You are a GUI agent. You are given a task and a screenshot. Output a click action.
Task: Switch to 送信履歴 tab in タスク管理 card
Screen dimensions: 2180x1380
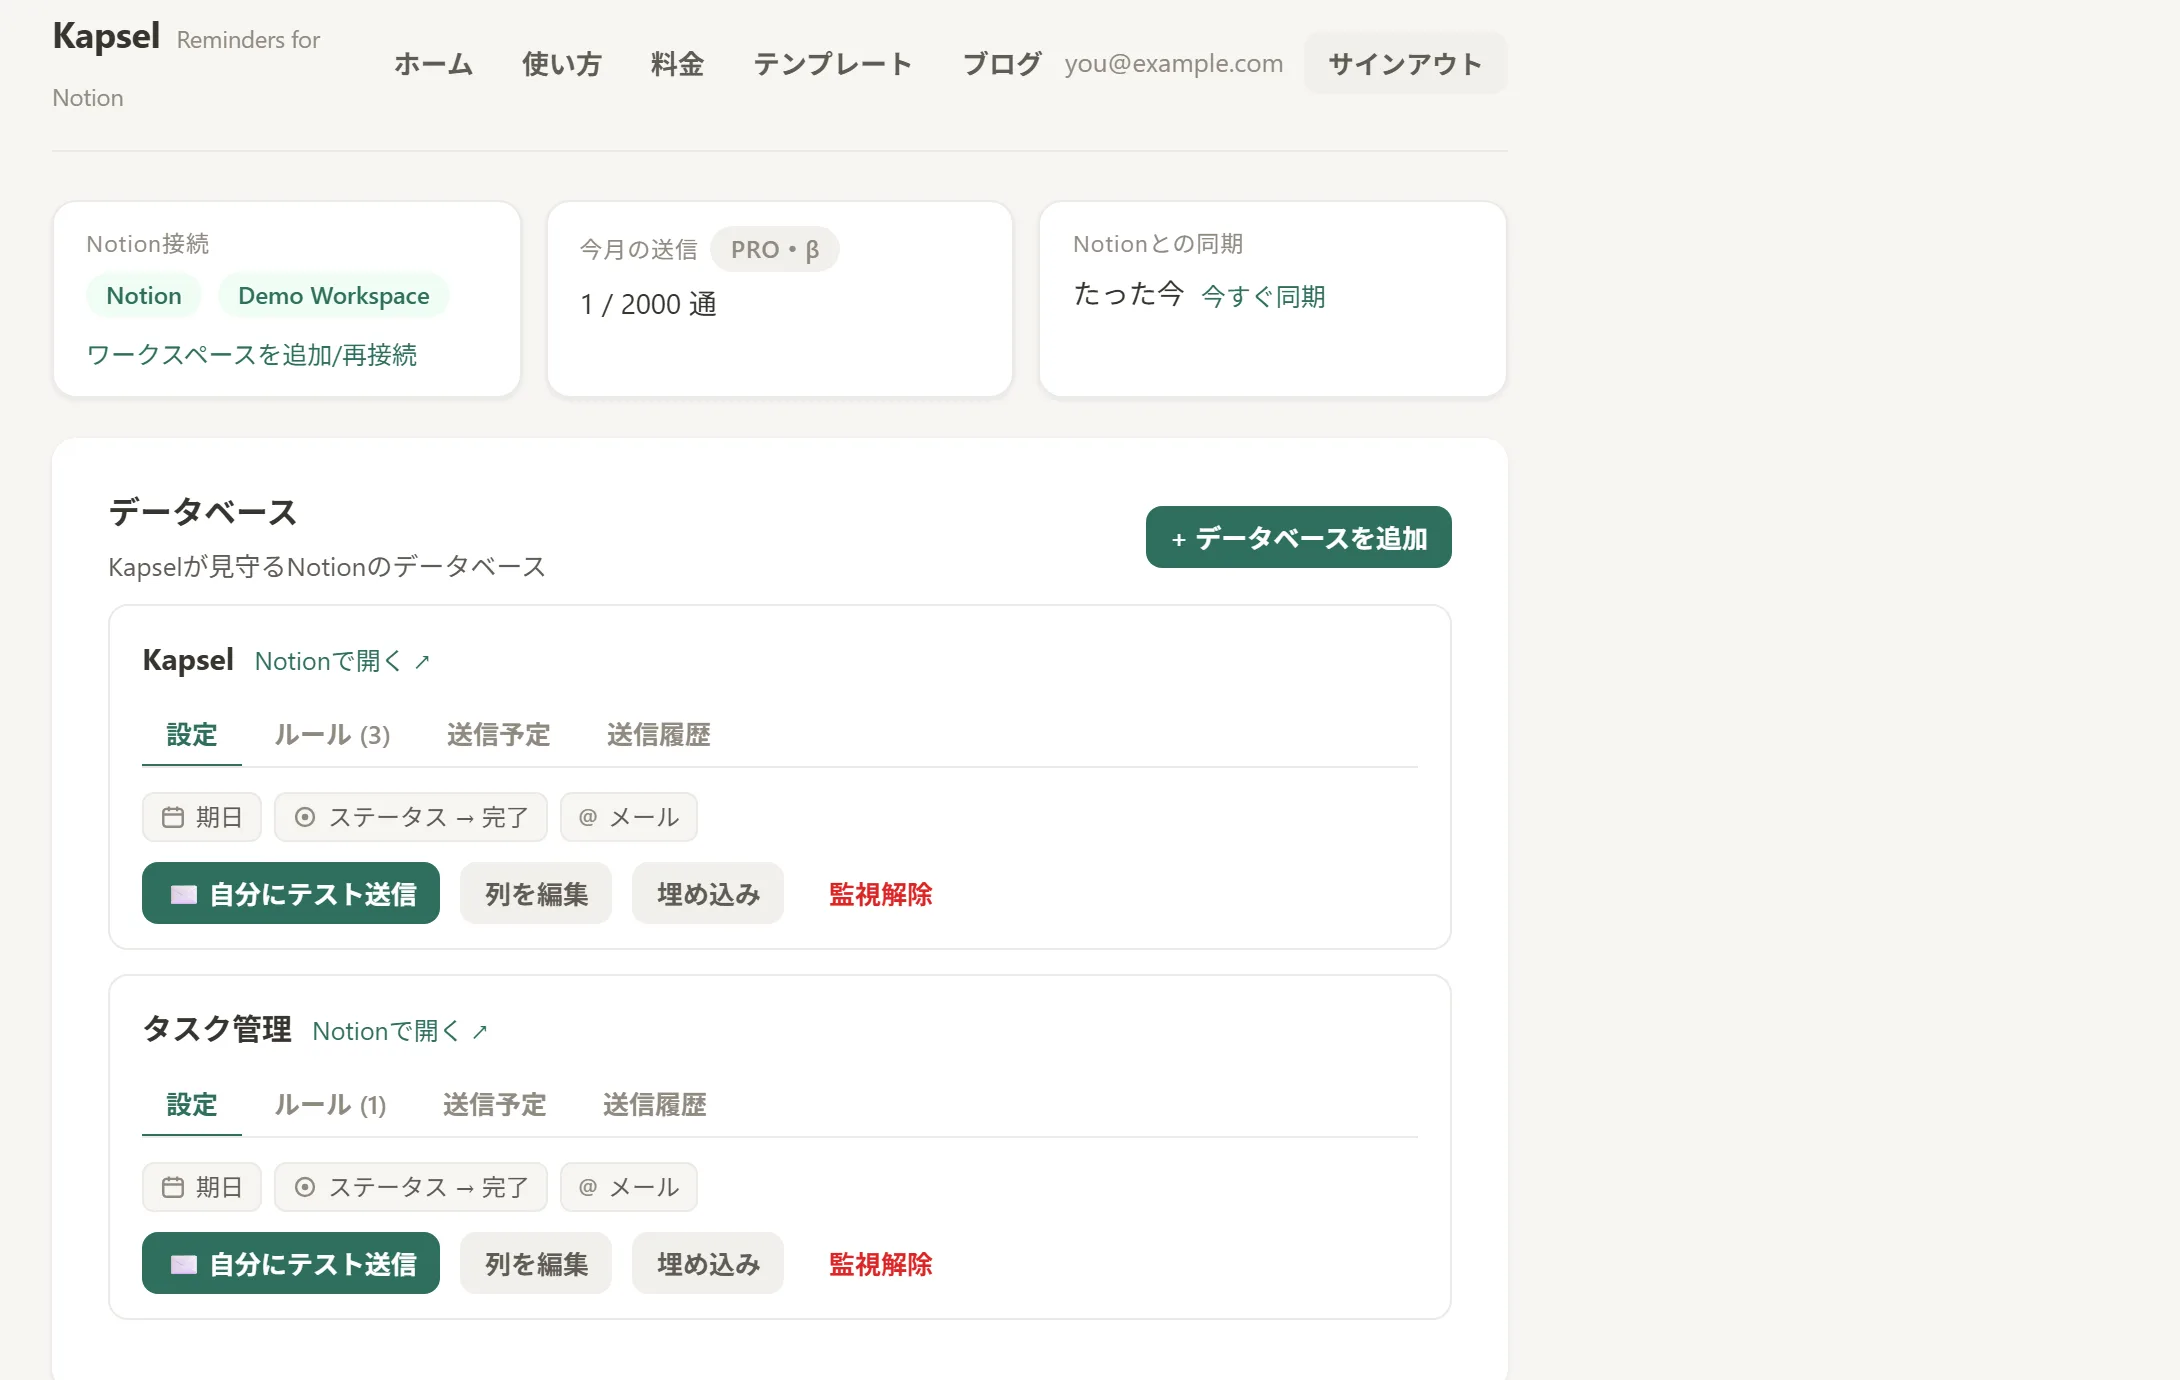pyautogui.click(x=654, y=1105)
